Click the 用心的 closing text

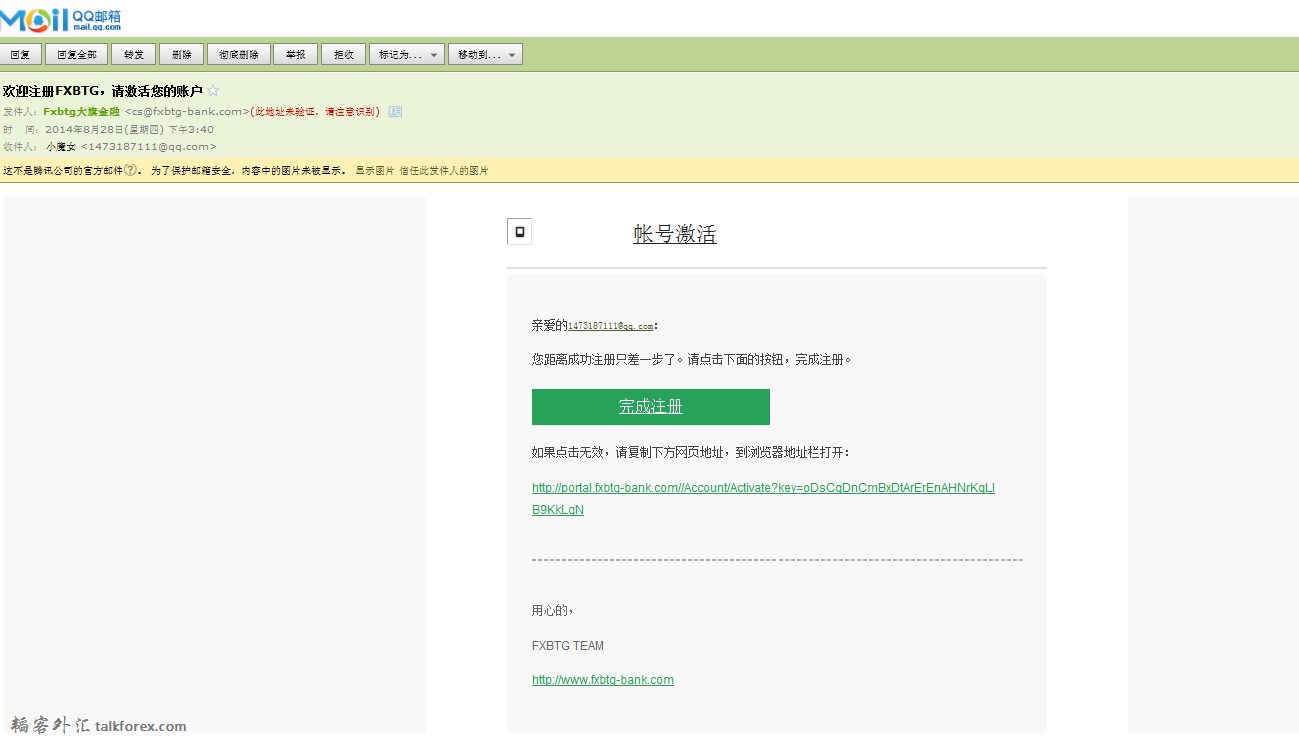point(552,611)
